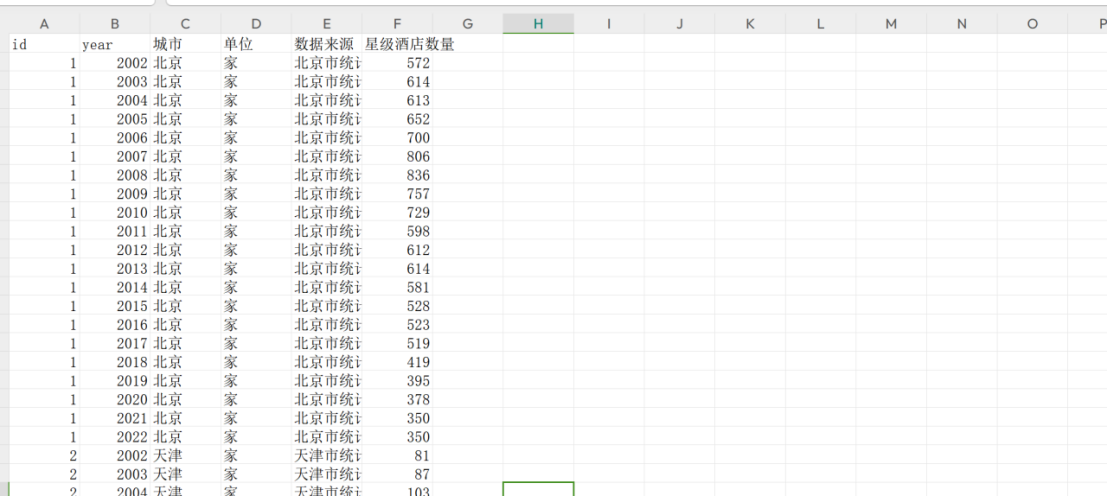Screen dimensions: 1108x496
Task: Select the cell with value 613
Action: (397, 100)
